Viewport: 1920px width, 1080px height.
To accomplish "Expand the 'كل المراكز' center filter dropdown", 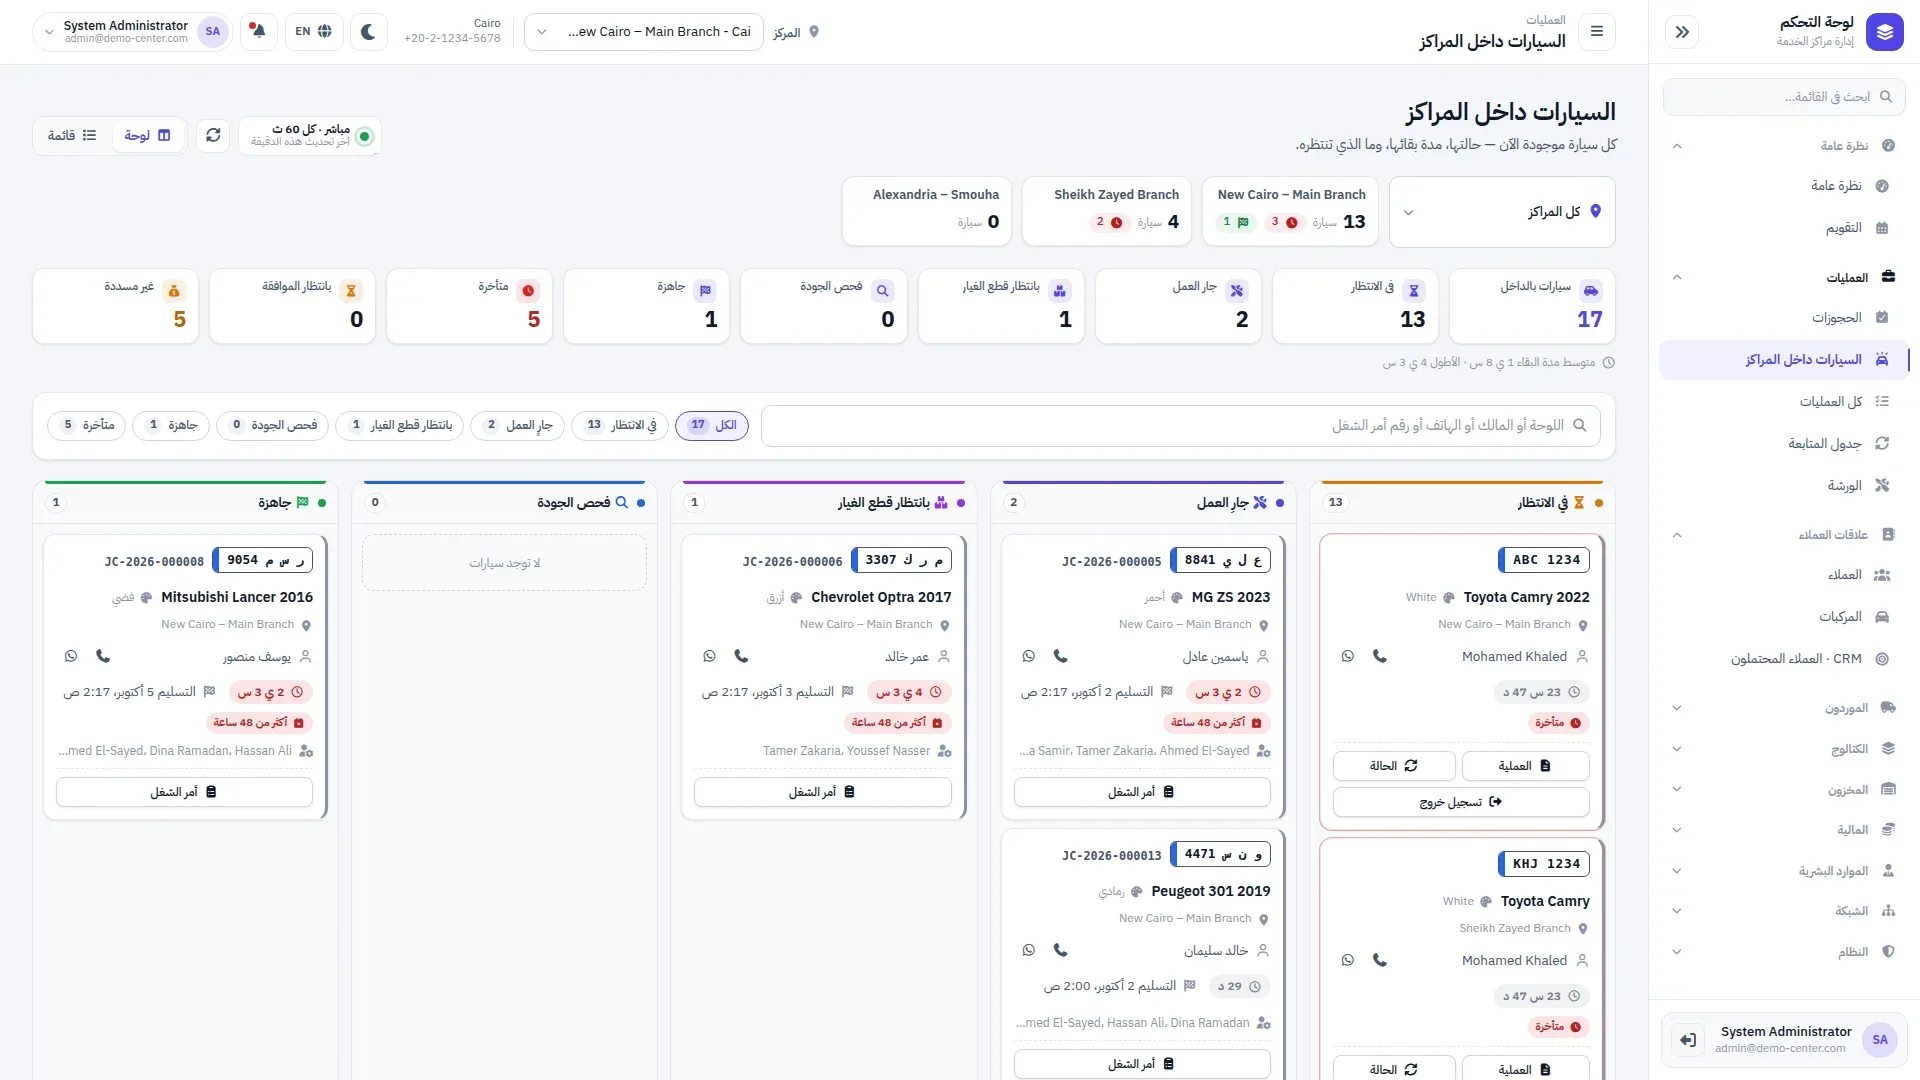I will point(1502,212).
